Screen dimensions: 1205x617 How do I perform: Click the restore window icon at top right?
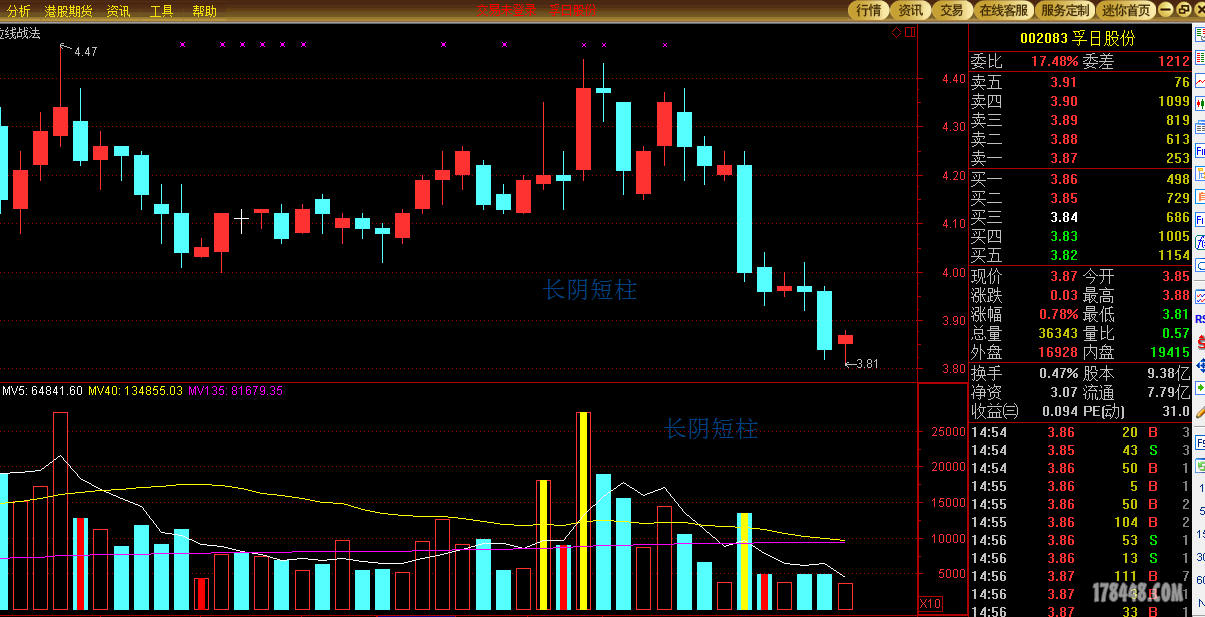(1183, 10)
